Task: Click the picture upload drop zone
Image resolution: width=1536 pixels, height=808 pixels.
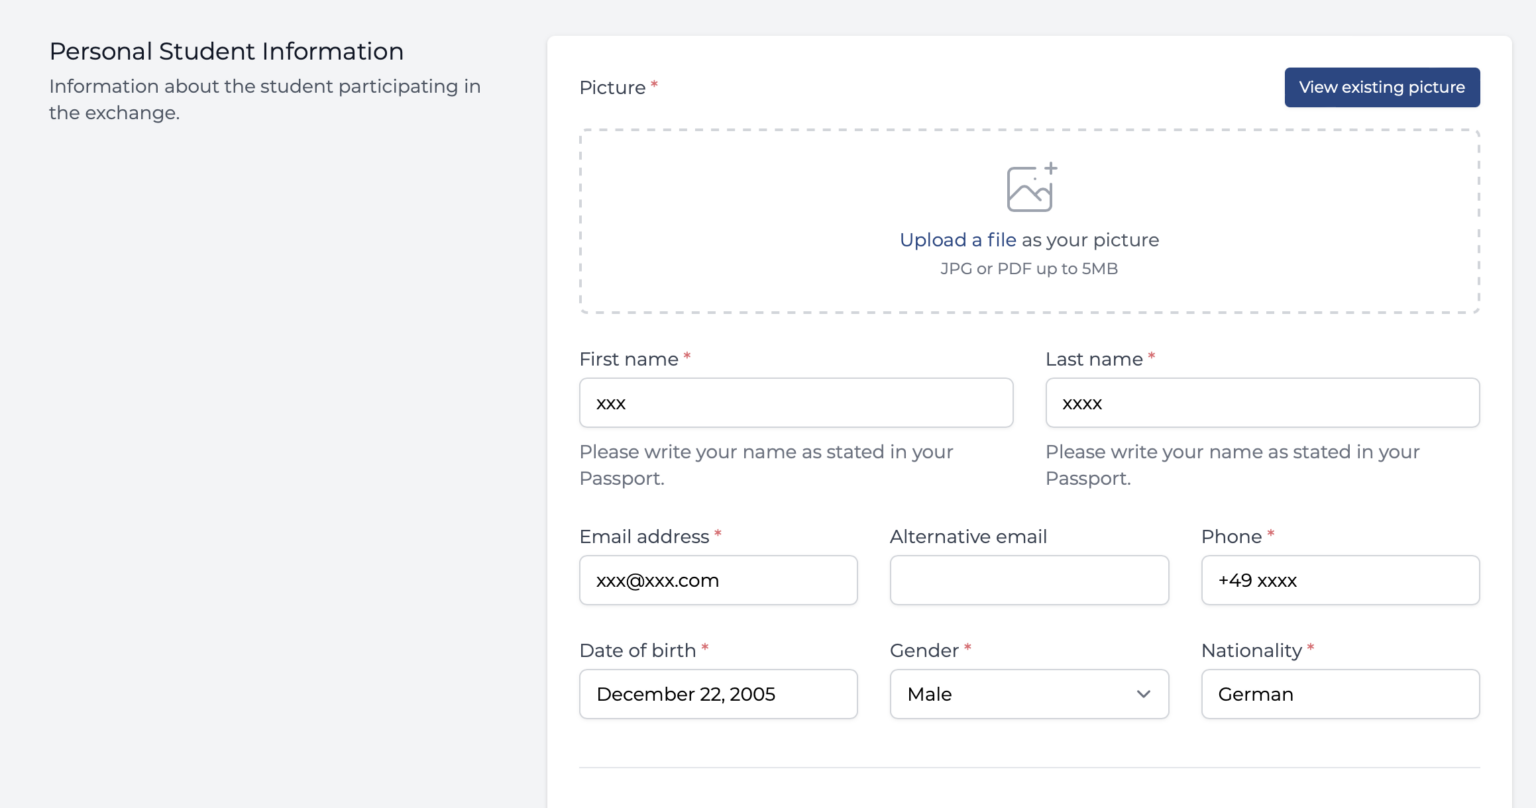Action: click(1029, 221)
